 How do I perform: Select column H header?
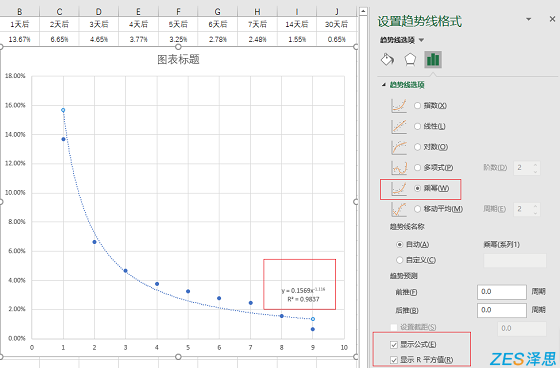(x=257, y=12)
